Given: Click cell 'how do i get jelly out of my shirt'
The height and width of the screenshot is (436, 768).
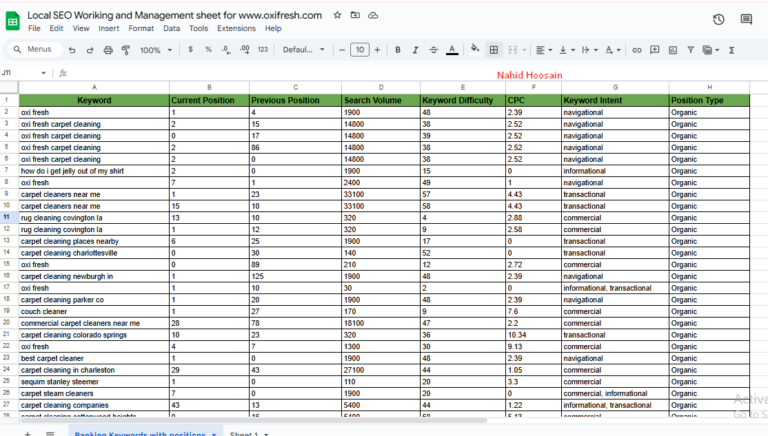Looking at the screenshot, I should [x=94, y=171].
